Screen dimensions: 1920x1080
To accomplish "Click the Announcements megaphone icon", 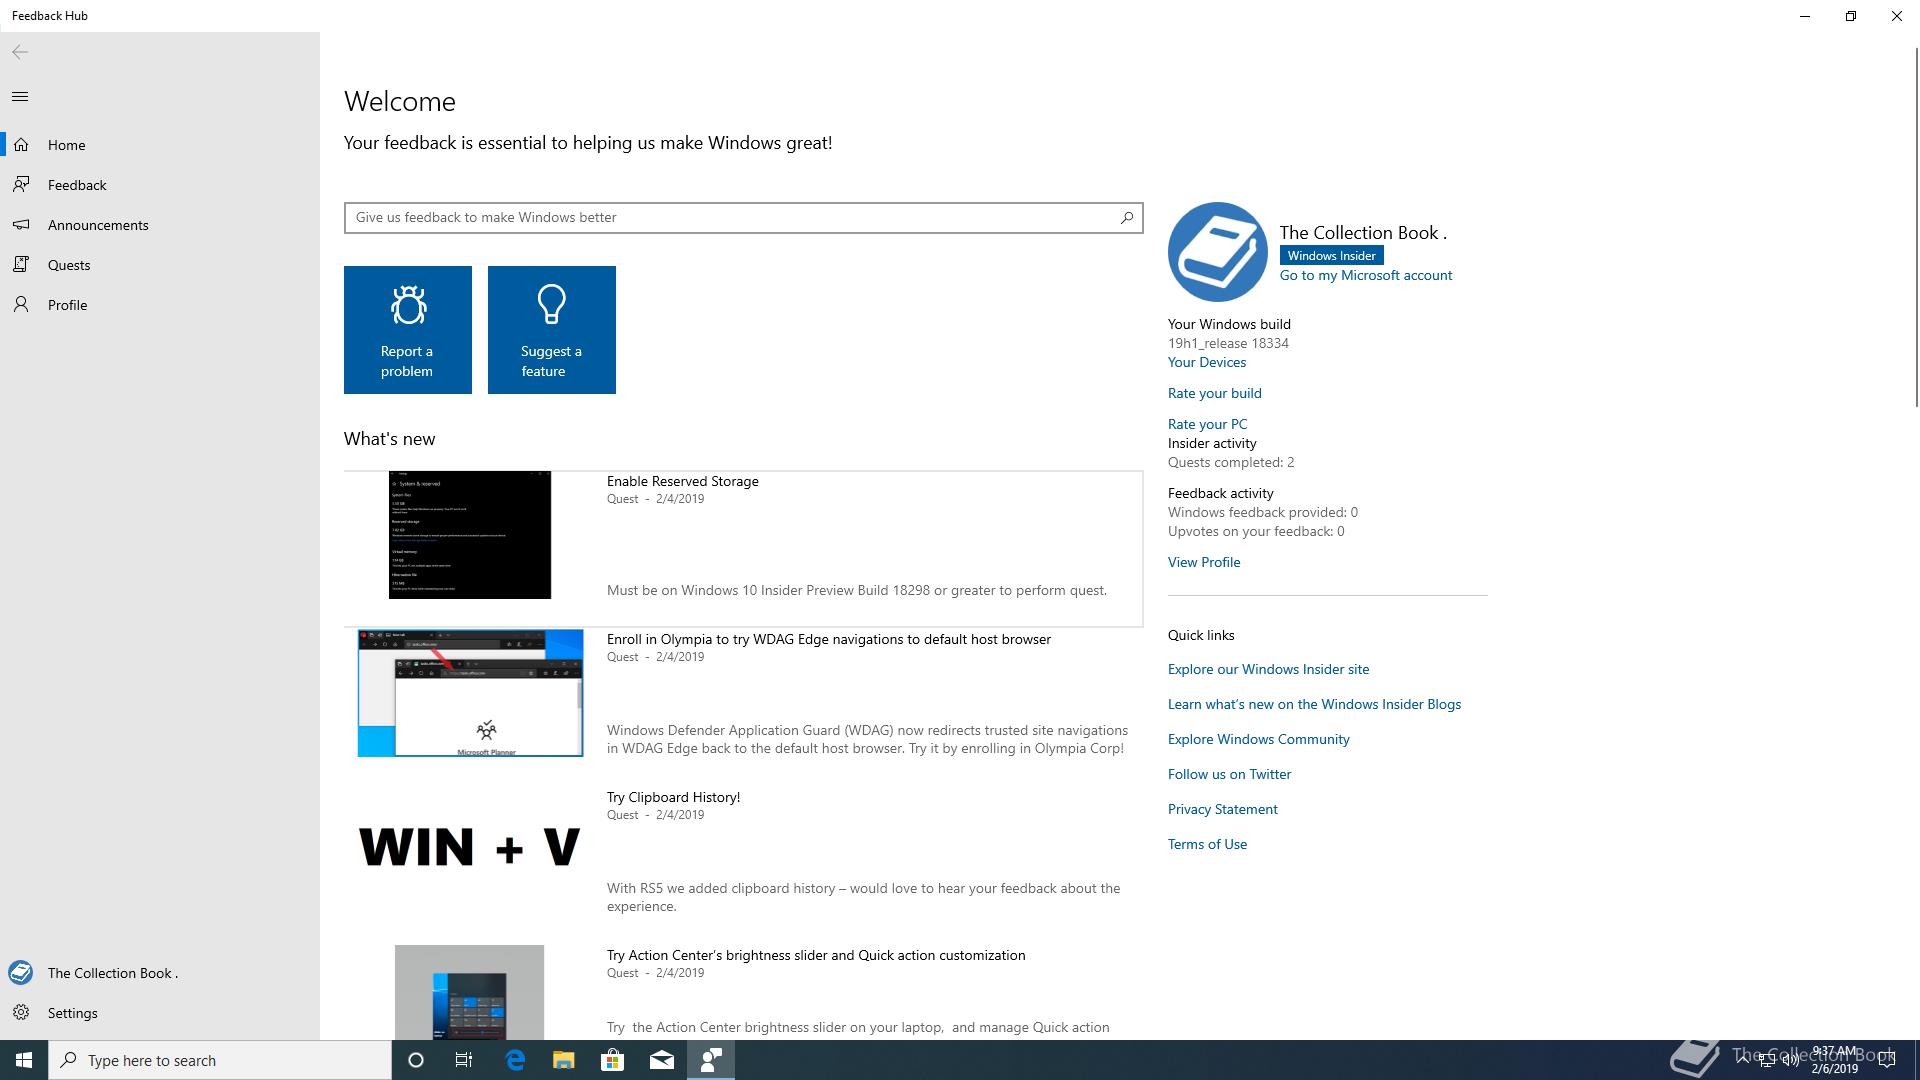I will tap(21, 225).
